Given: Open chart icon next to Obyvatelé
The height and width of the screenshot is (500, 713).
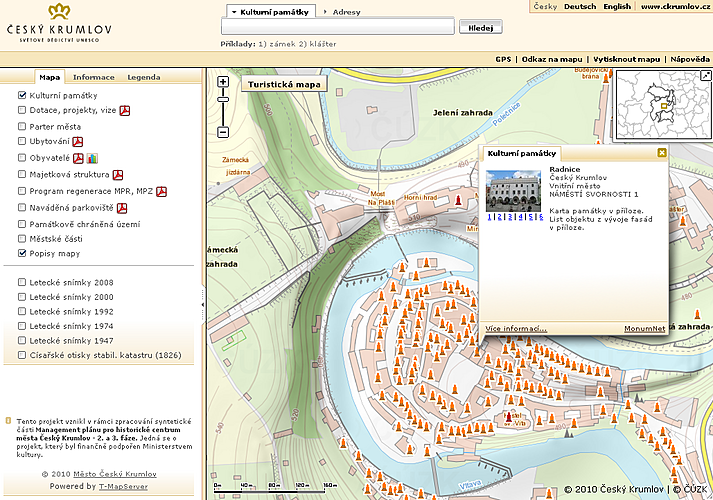Looking at the screenshot, I should click(x=92, y=158).
